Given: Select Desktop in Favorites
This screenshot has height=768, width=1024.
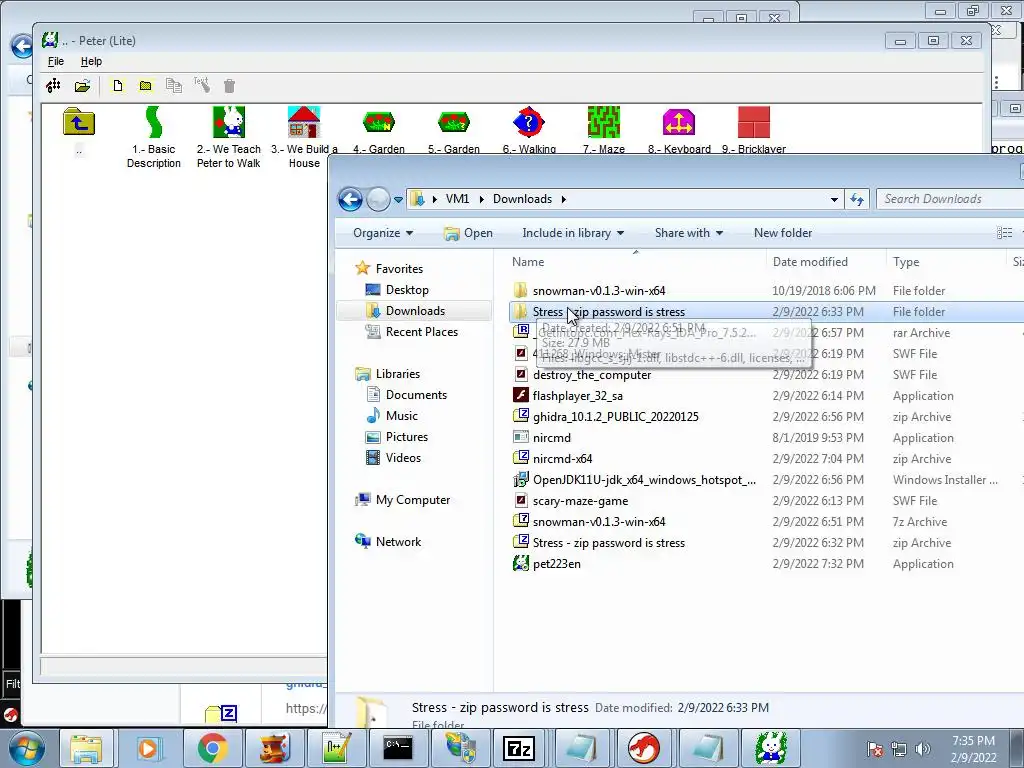Looking at the screenshot, I should click(407, 290).
